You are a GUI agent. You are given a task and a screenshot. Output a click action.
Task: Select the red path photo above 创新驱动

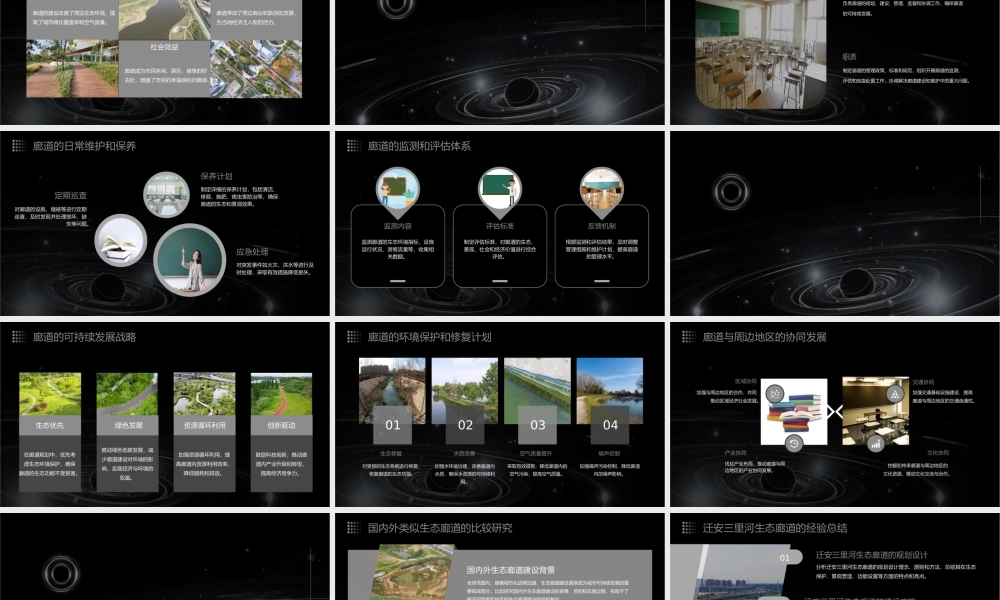point(281,394)
